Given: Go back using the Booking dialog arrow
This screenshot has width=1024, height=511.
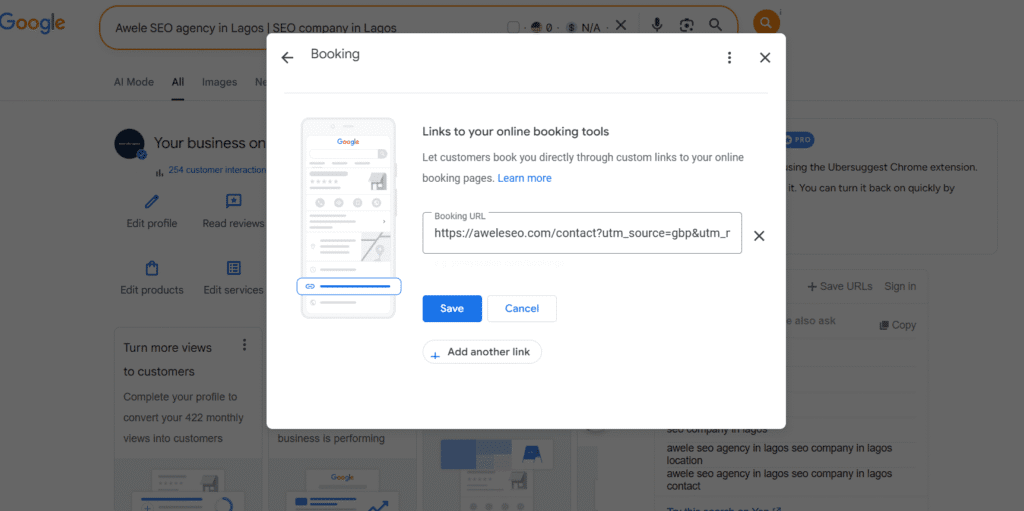Looking at the screenshot, I should pyautogui.click(x=287, y=58).
